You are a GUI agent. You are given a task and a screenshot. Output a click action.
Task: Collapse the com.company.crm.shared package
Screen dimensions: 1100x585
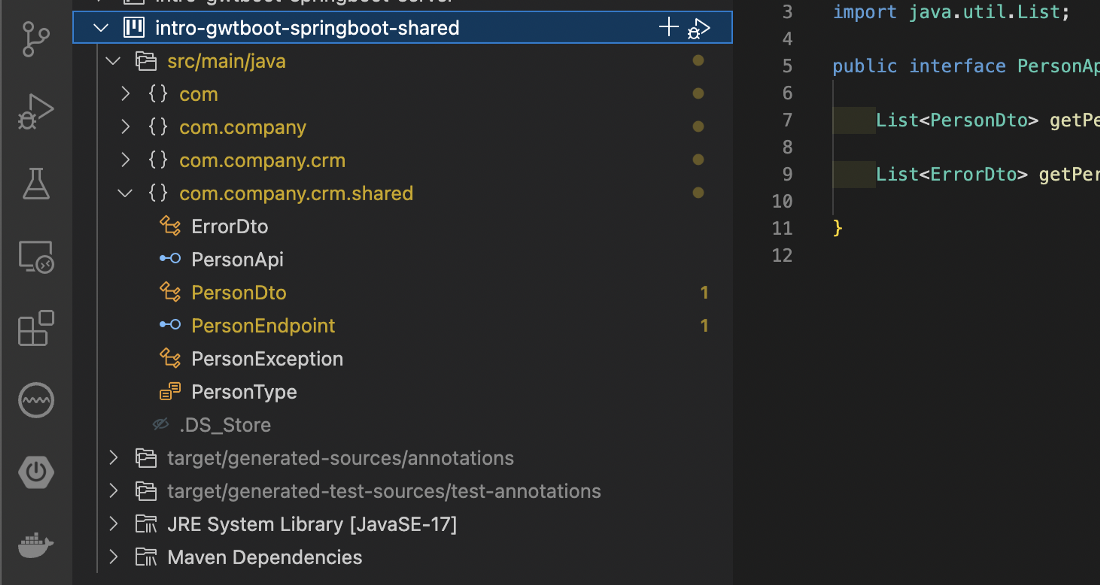pyautogui.click(x=126, y=193)
